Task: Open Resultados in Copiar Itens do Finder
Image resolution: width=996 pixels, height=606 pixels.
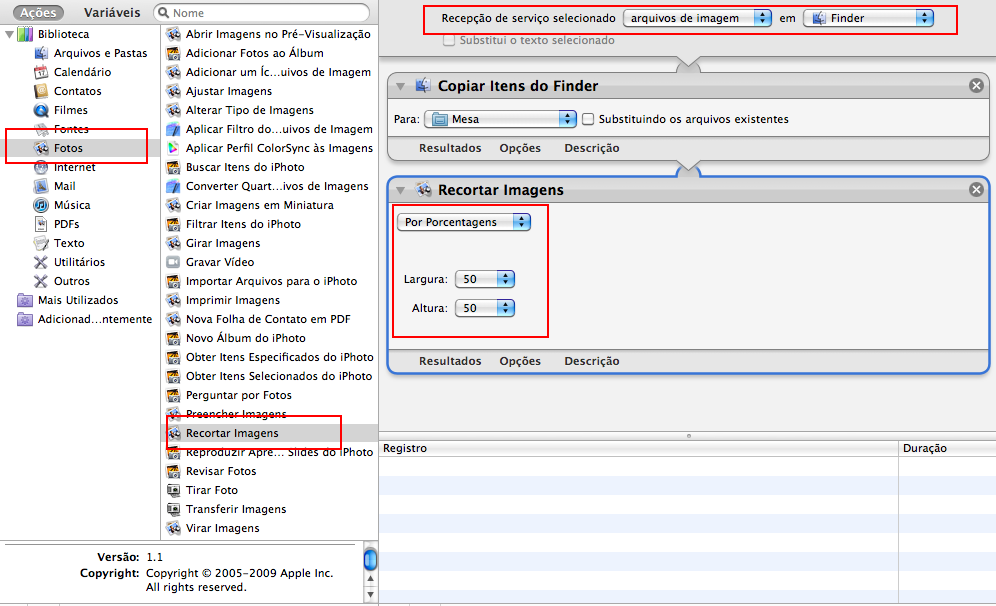Action: point(450,148)
